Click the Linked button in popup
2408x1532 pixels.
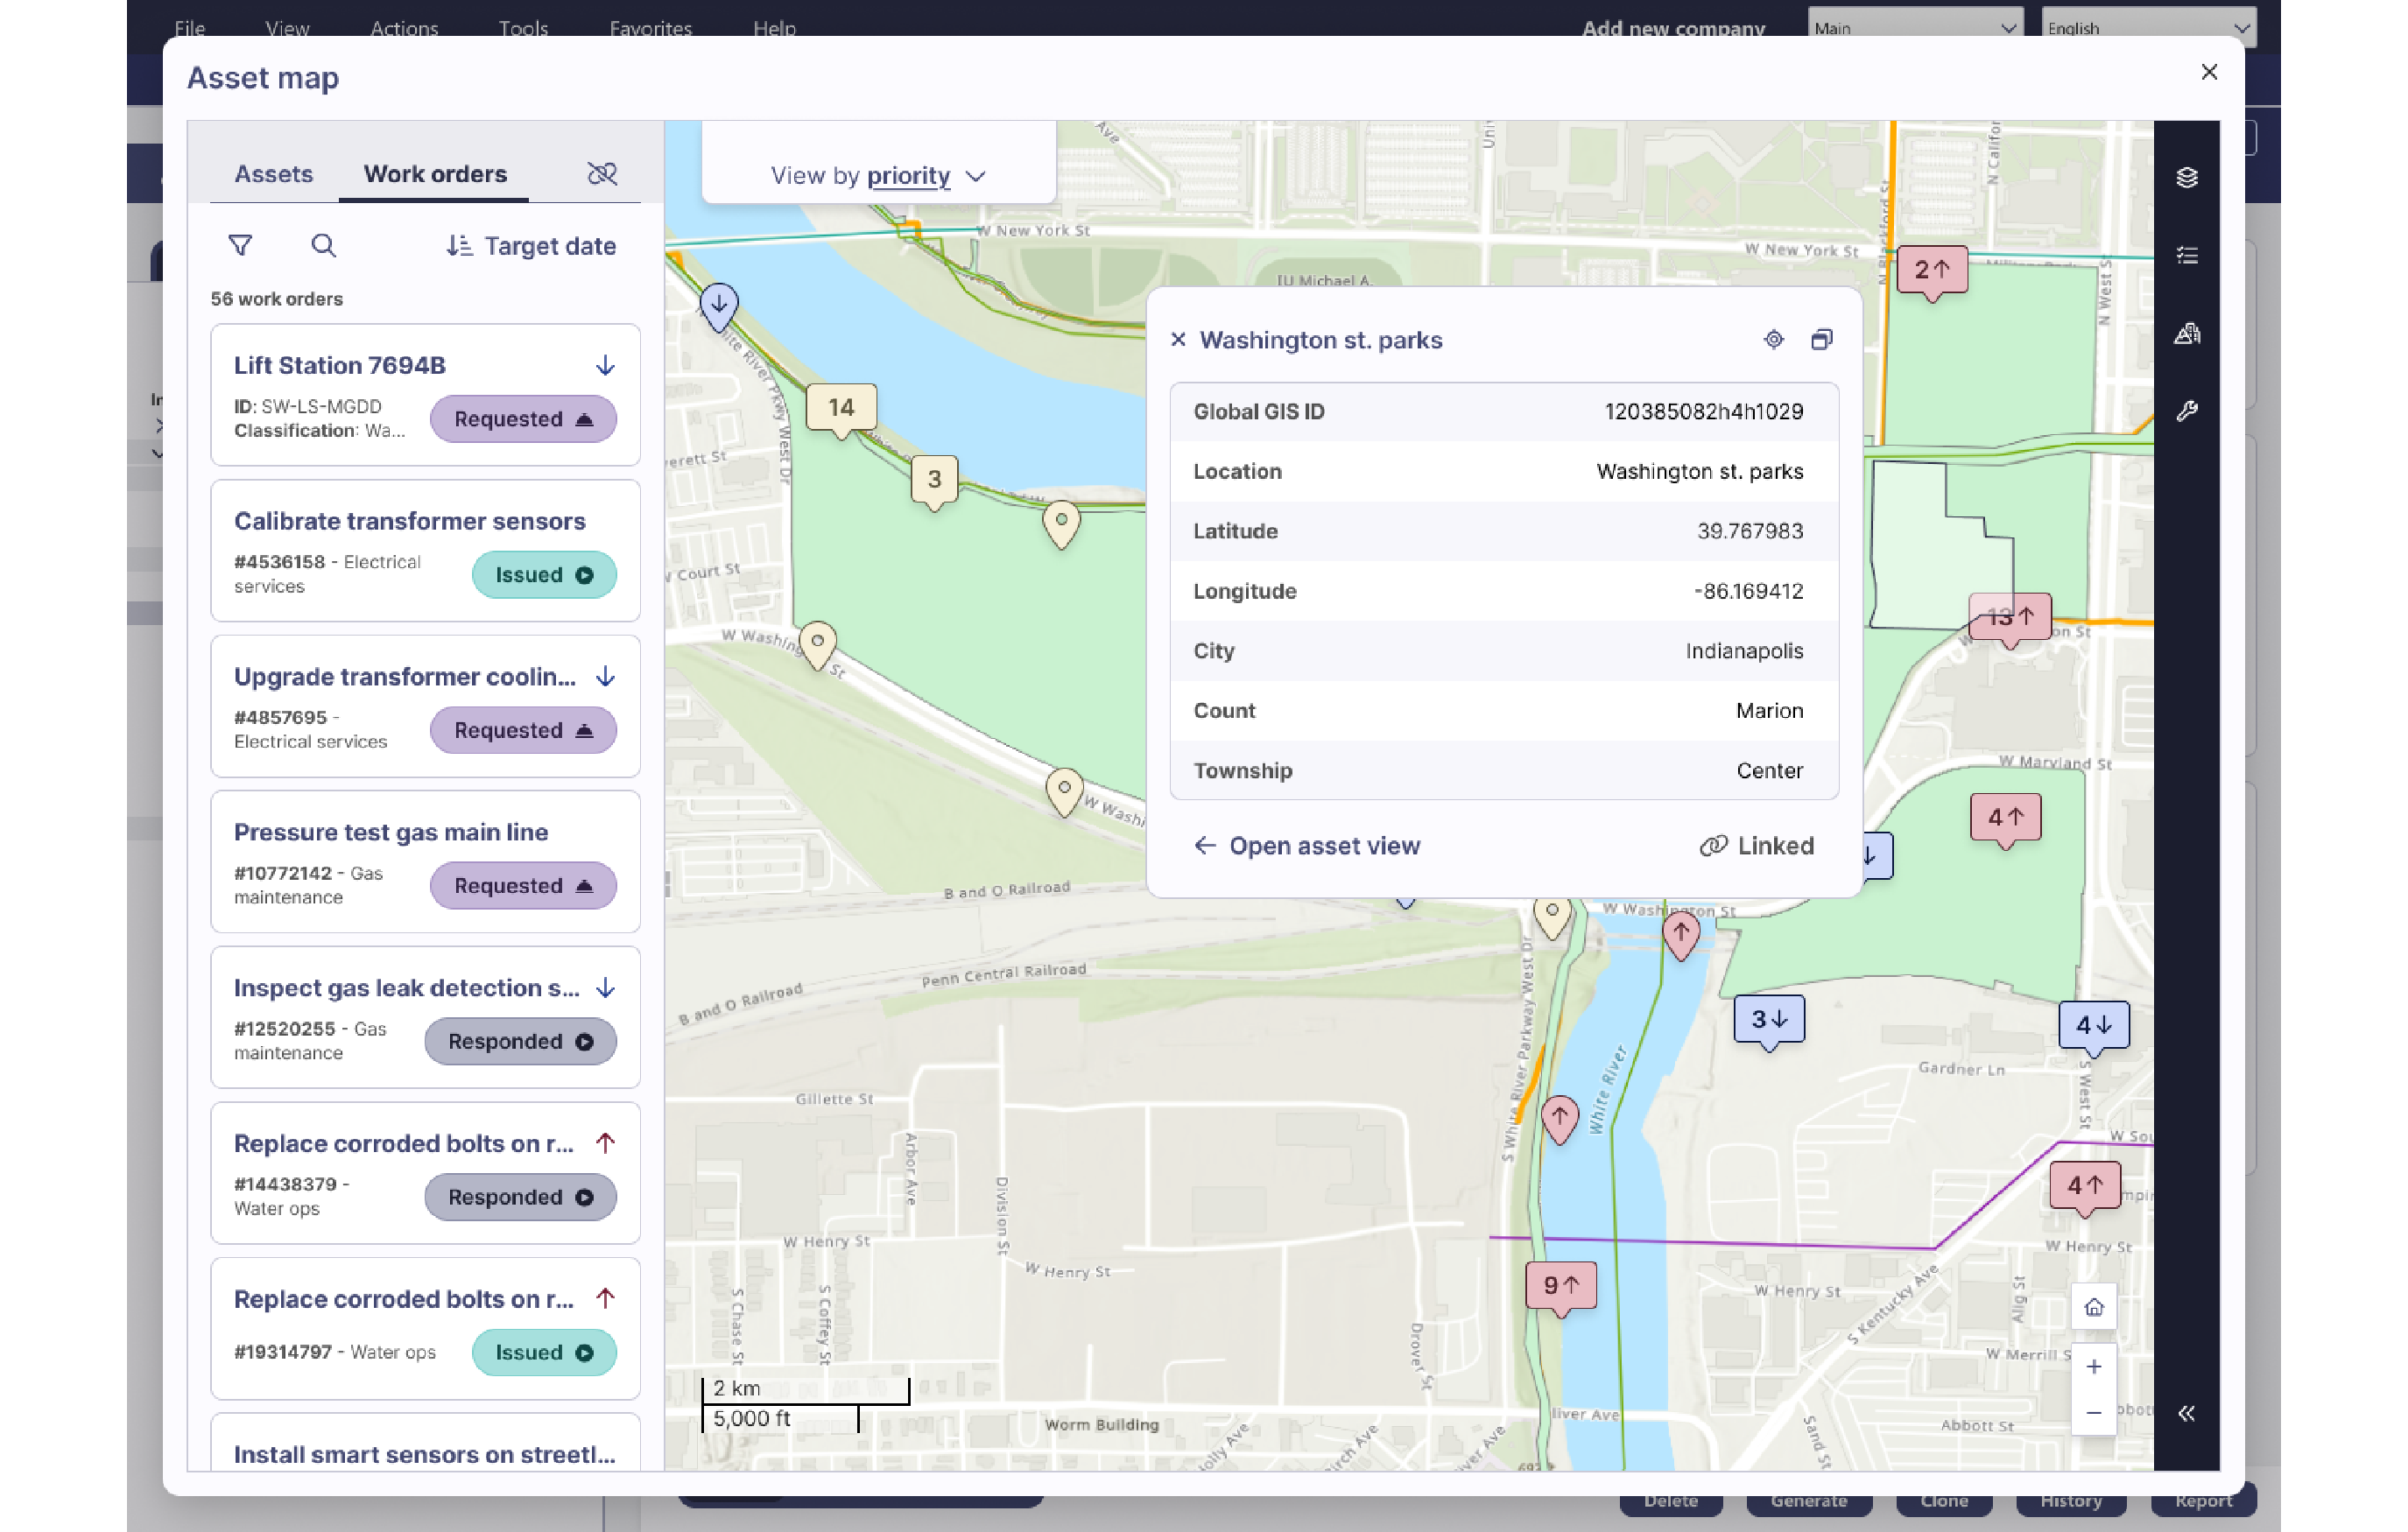tap(1756, 846)
